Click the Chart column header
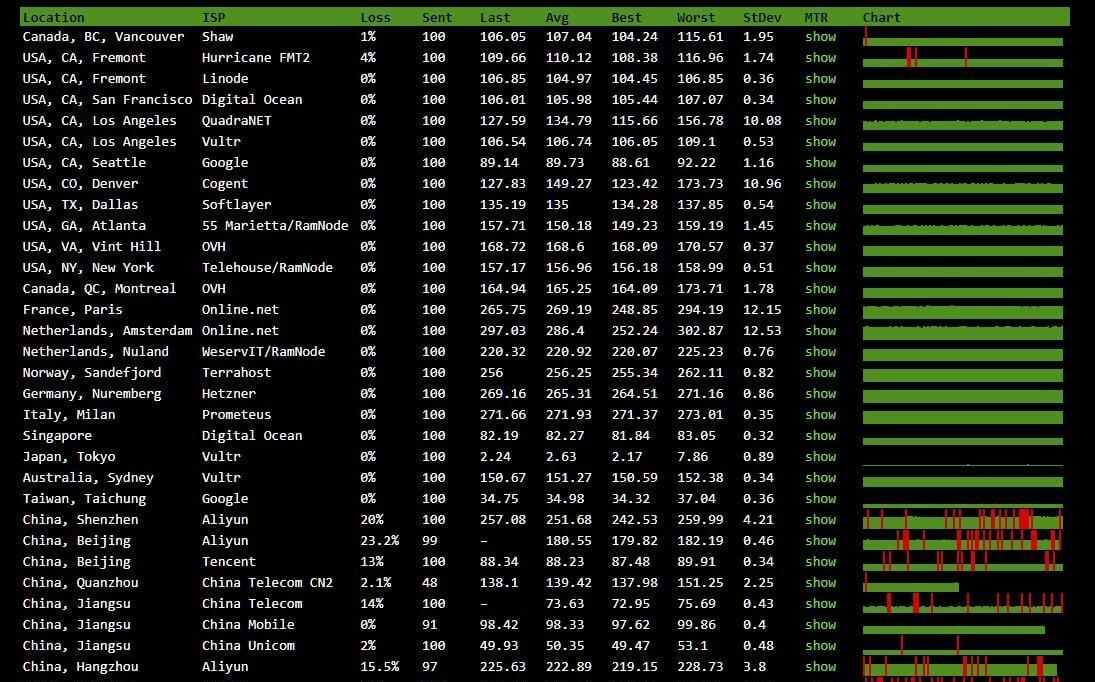This screenshot has height=682, width=1095. [882, 17]
